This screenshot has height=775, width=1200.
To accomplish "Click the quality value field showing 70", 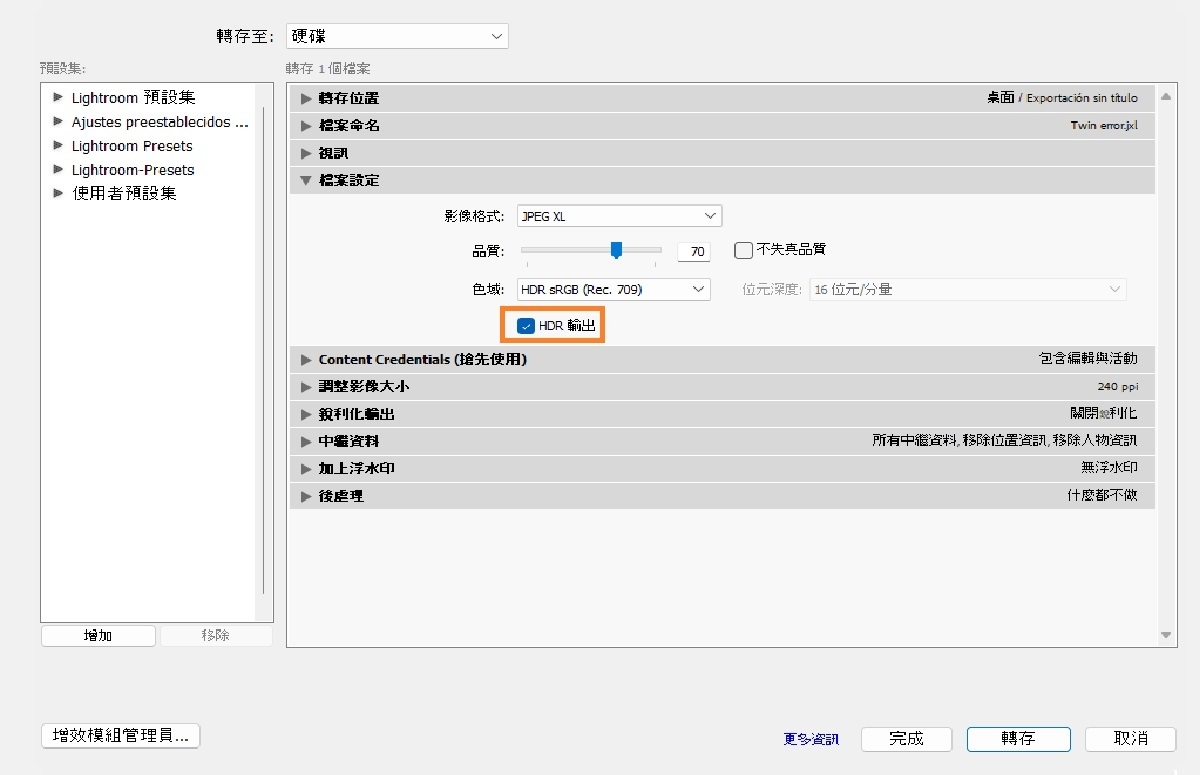I will 694,251.
